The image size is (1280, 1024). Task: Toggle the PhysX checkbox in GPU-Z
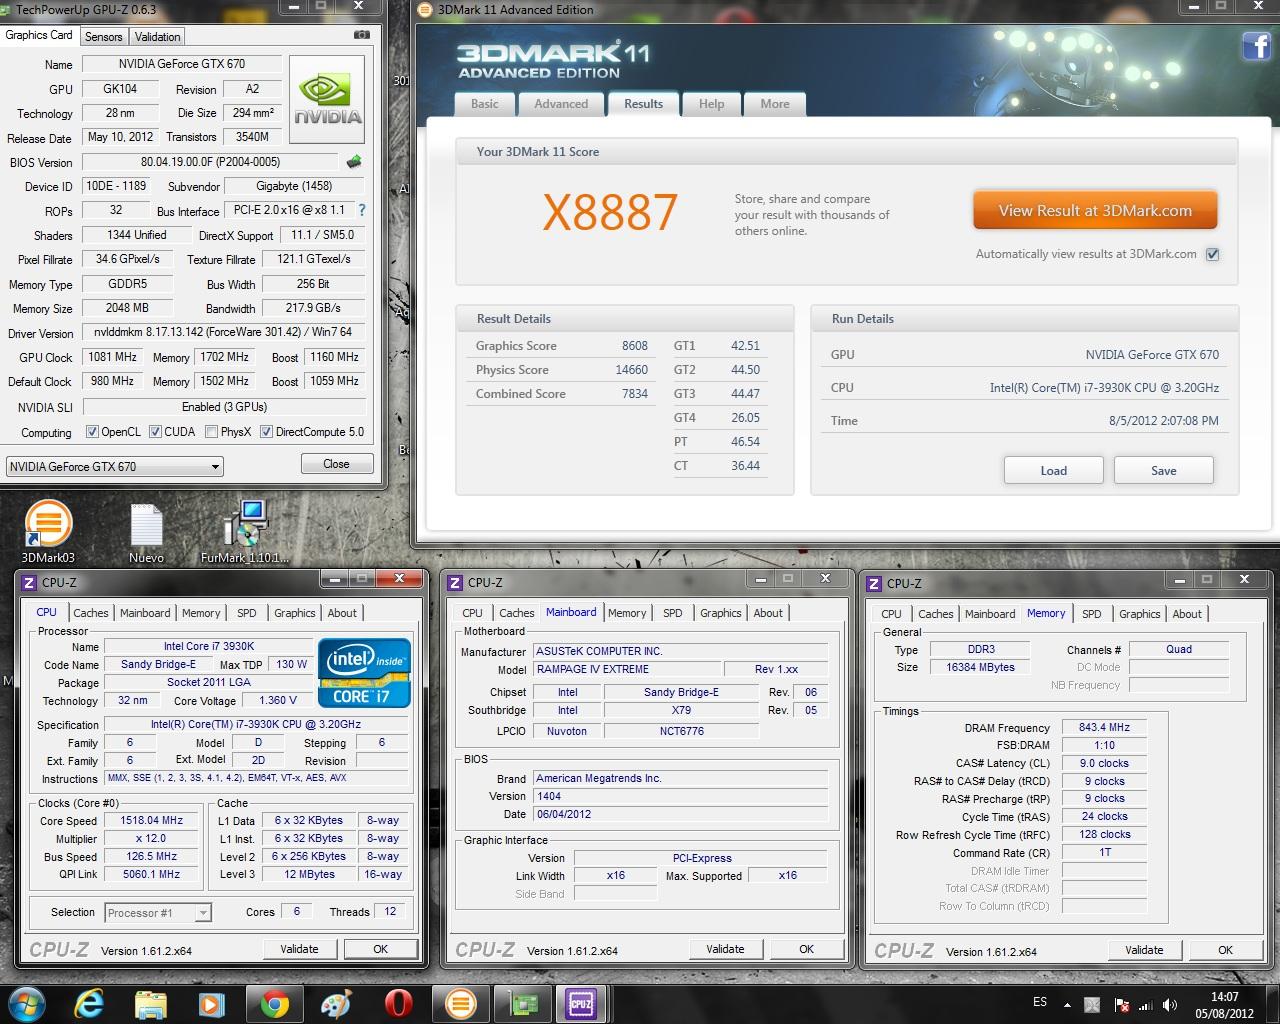(211, 432)
